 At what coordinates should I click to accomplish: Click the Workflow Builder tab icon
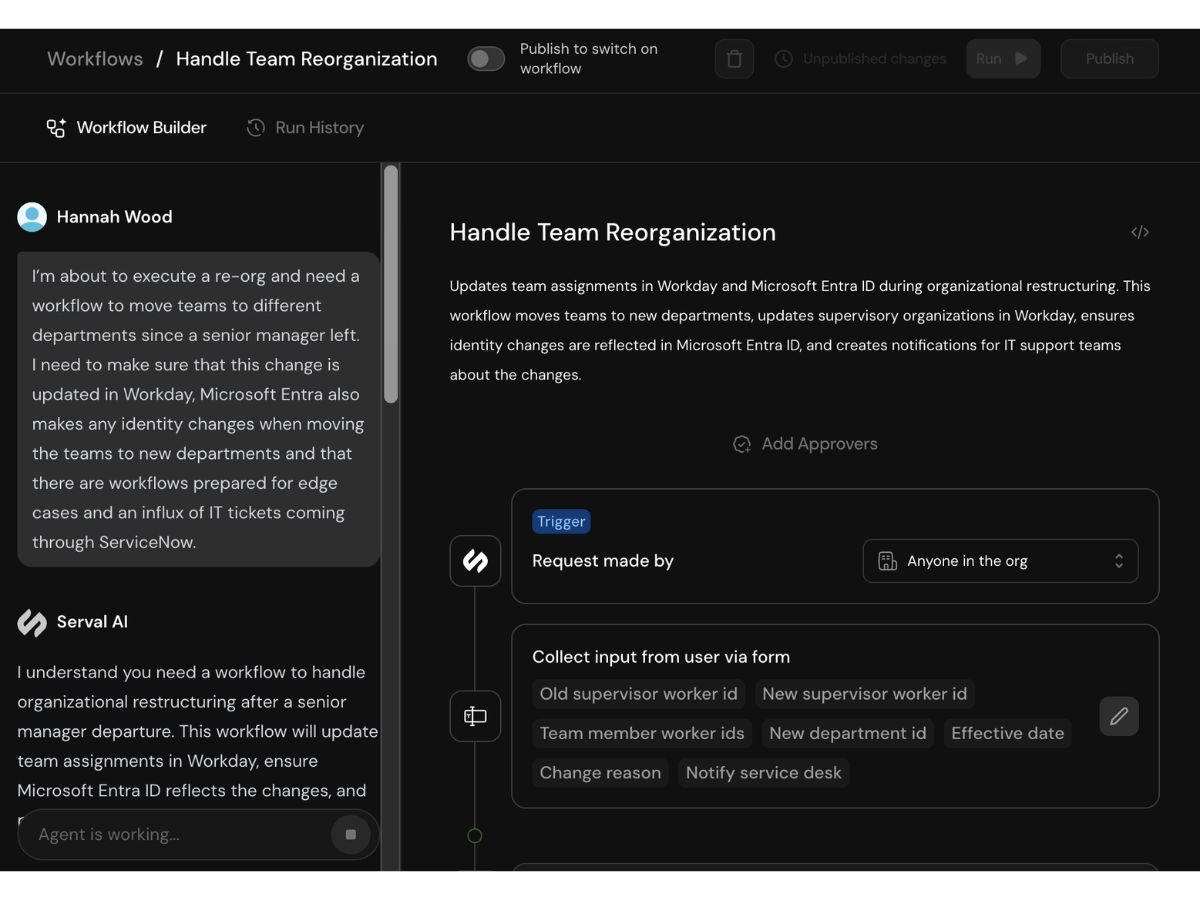(x=56, y=128)
